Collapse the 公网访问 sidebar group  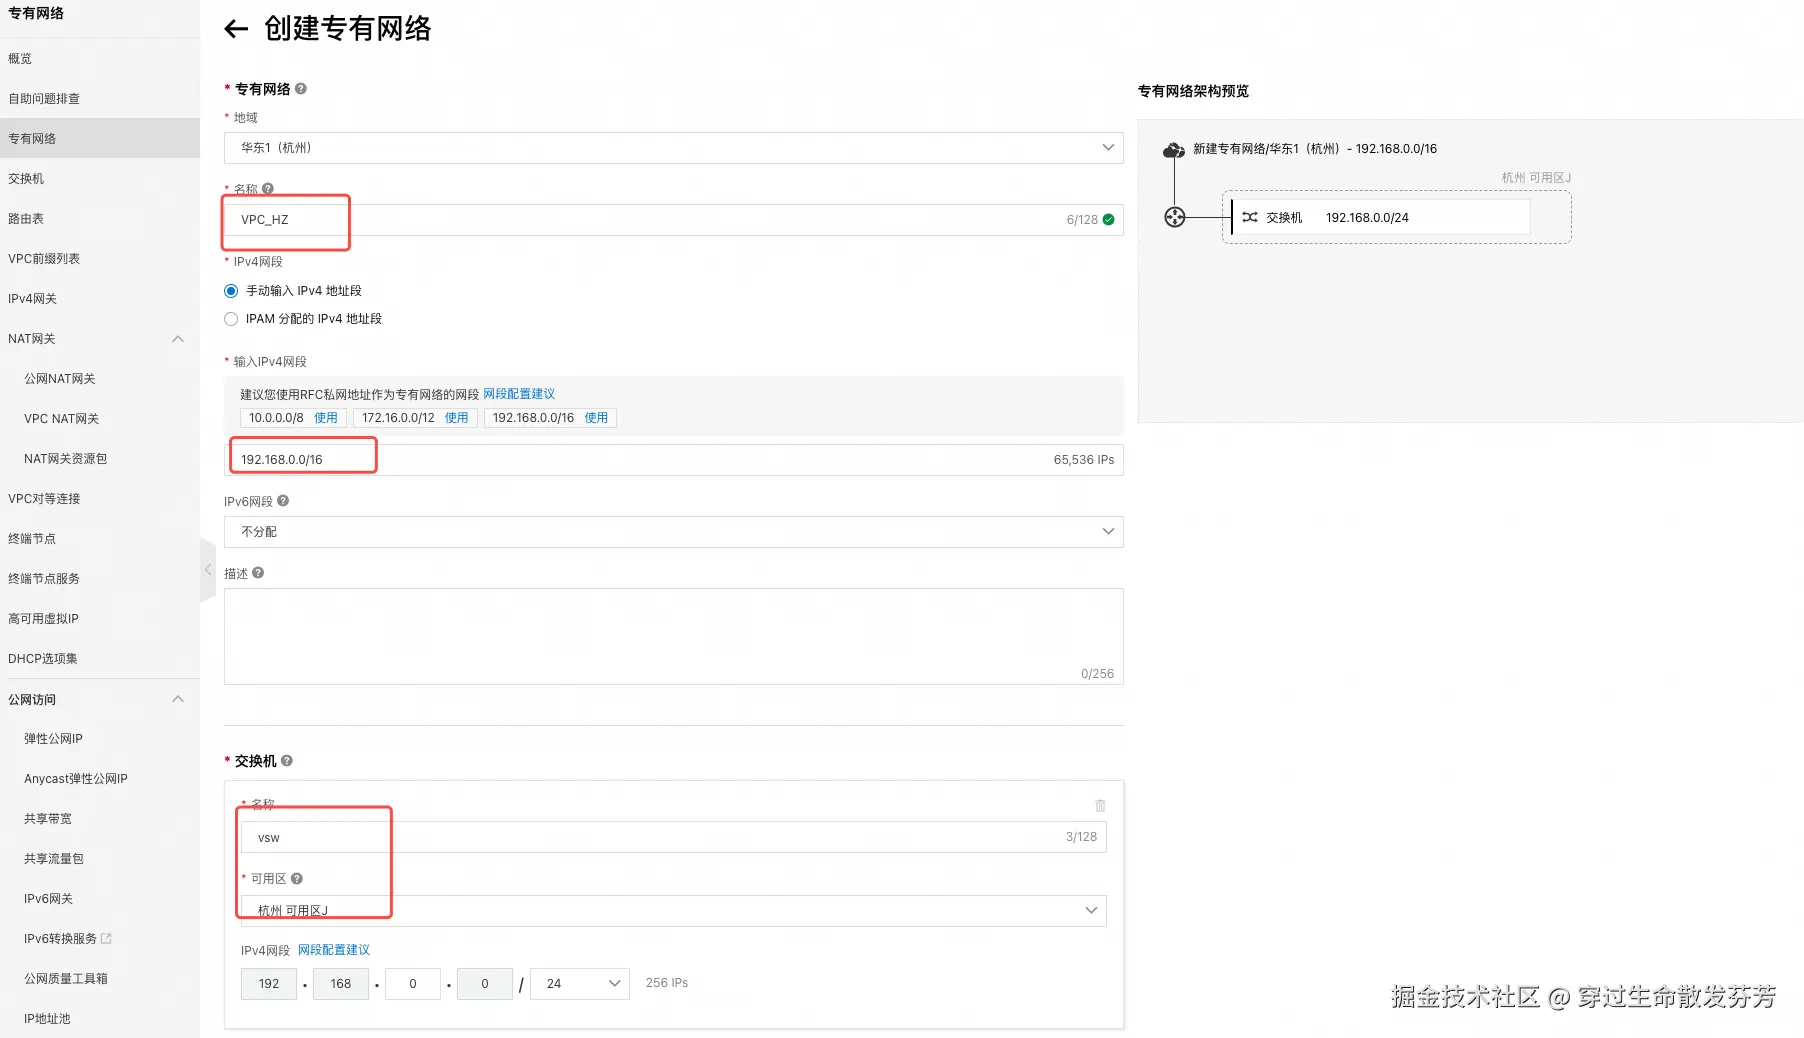pyautogui.click(x=178, y=699)
